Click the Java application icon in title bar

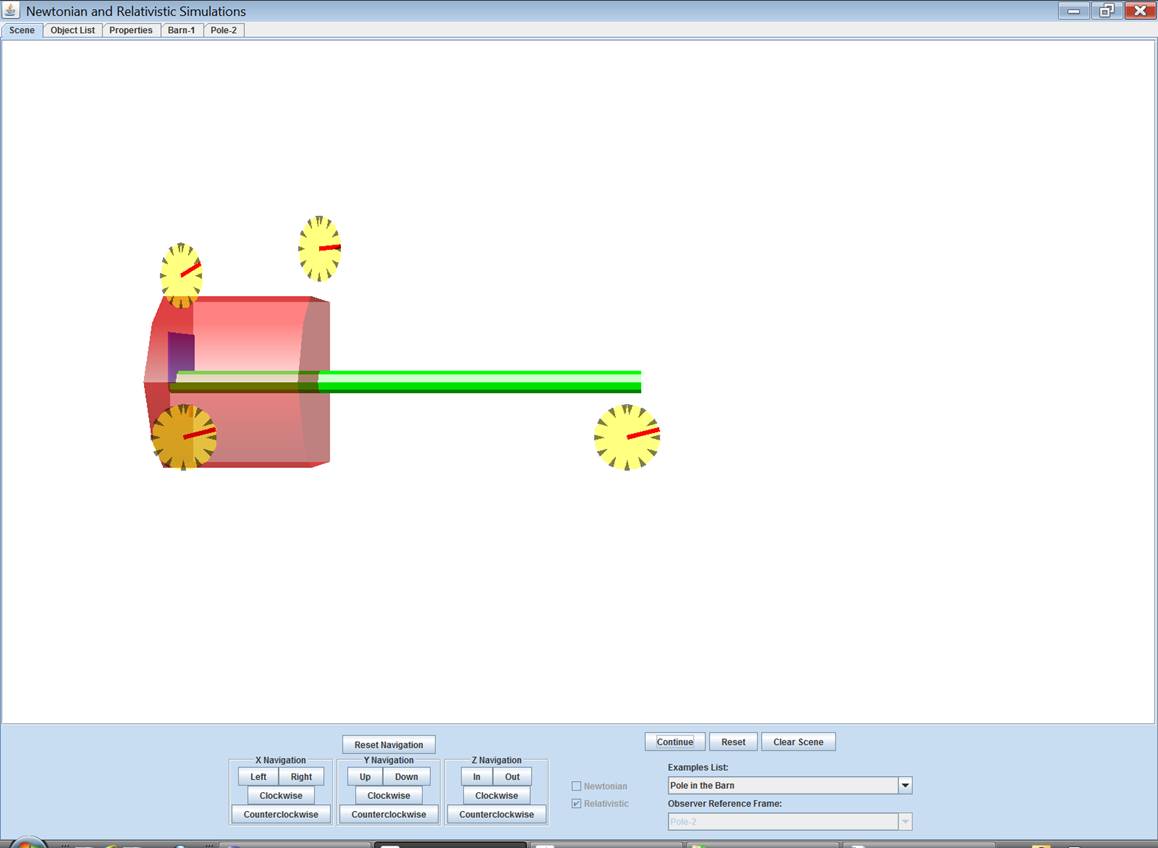[x=12, y=11]
